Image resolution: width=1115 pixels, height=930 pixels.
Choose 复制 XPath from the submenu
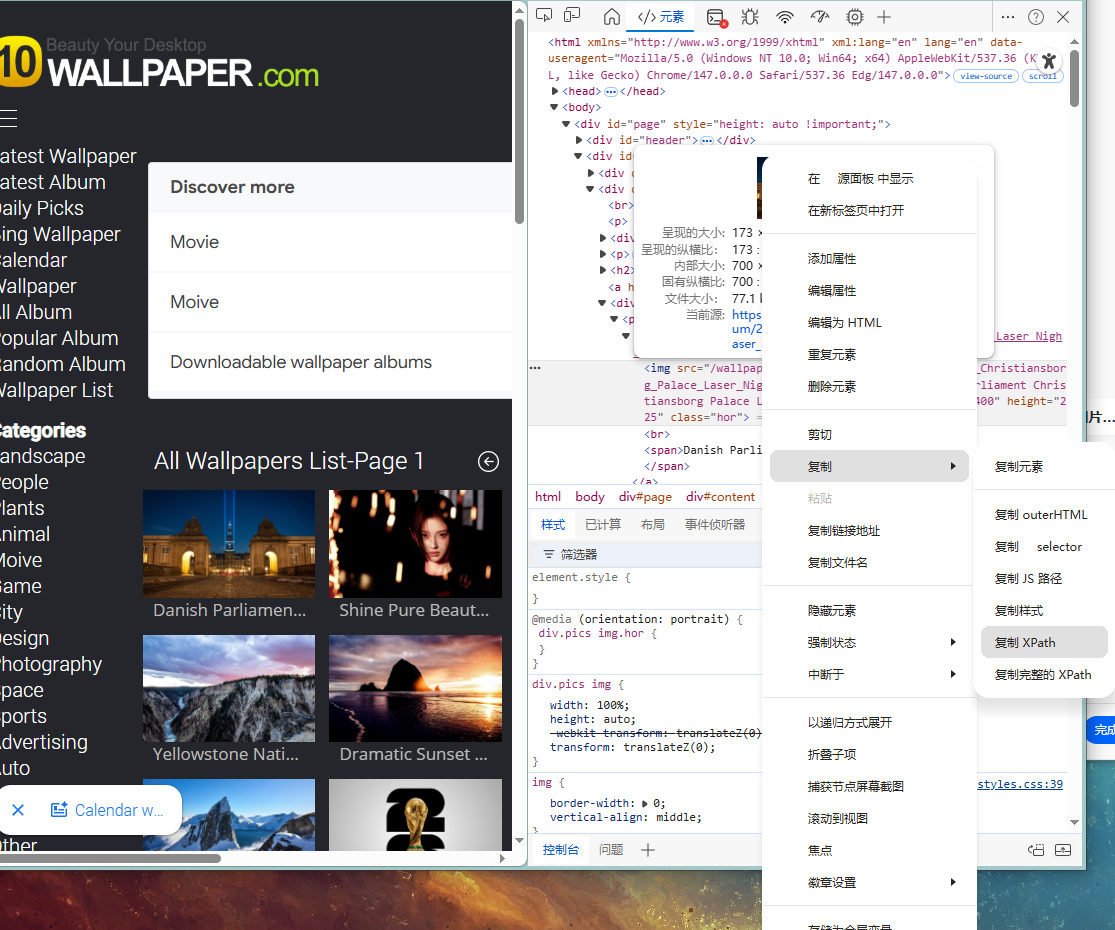click(x=1043, y=643)
